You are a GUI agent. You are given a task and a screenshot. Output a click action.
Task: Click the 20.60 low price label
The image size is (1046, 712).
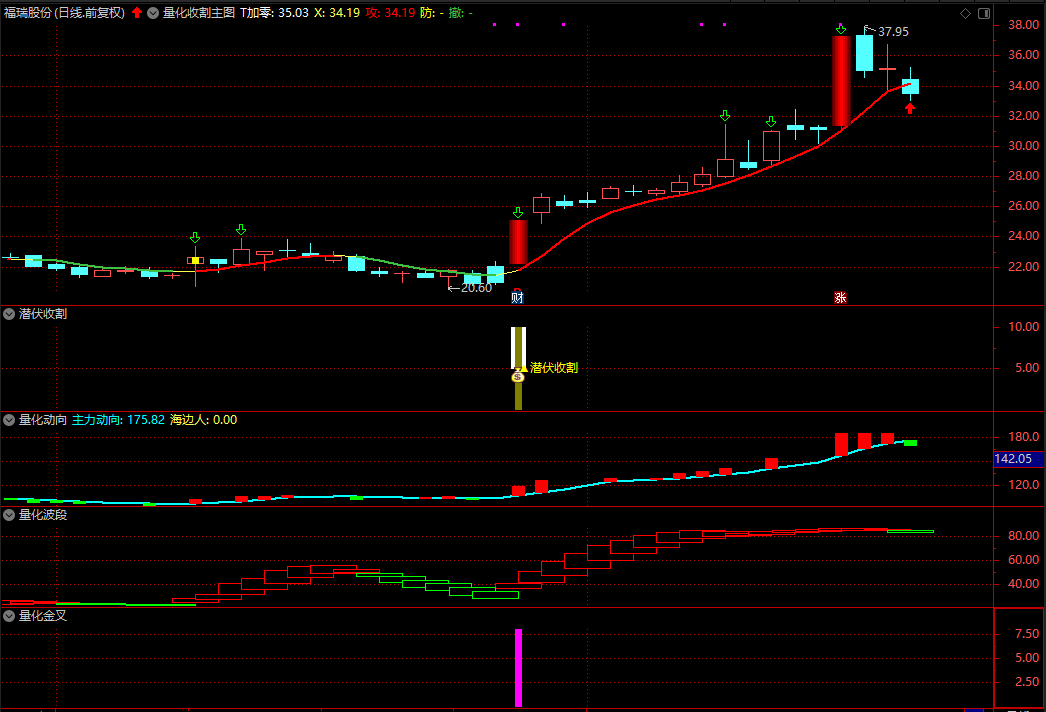pyautogui.click(x=476, y=288)
